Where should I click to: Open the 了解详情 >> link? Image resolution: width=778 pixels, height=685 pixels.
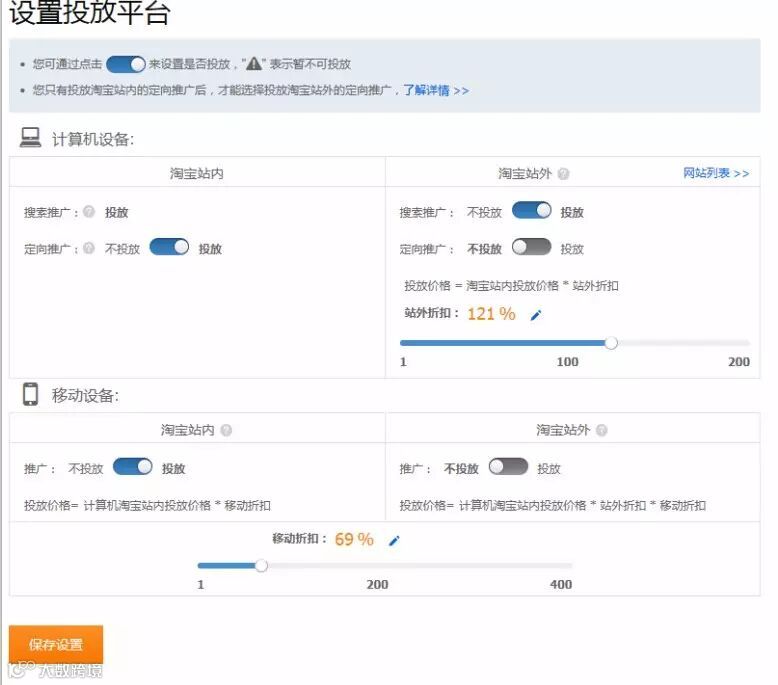436,90
